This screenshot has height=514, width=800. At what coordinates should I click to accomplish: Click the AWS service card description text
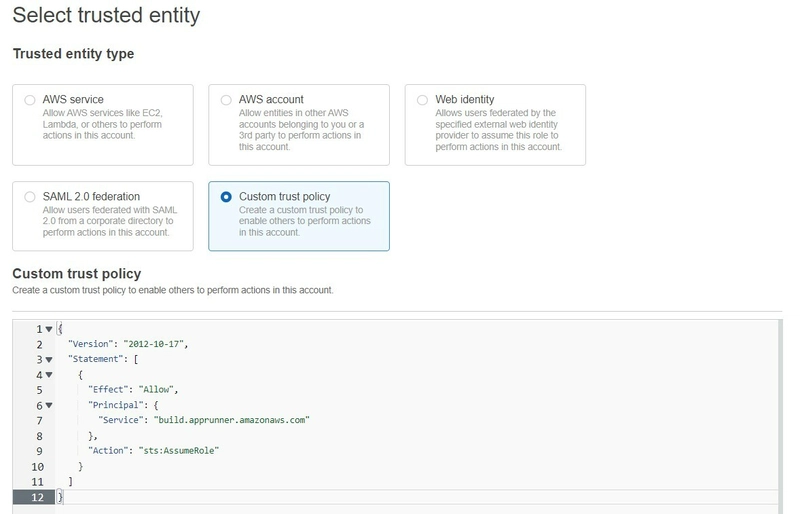click(102, 124)
